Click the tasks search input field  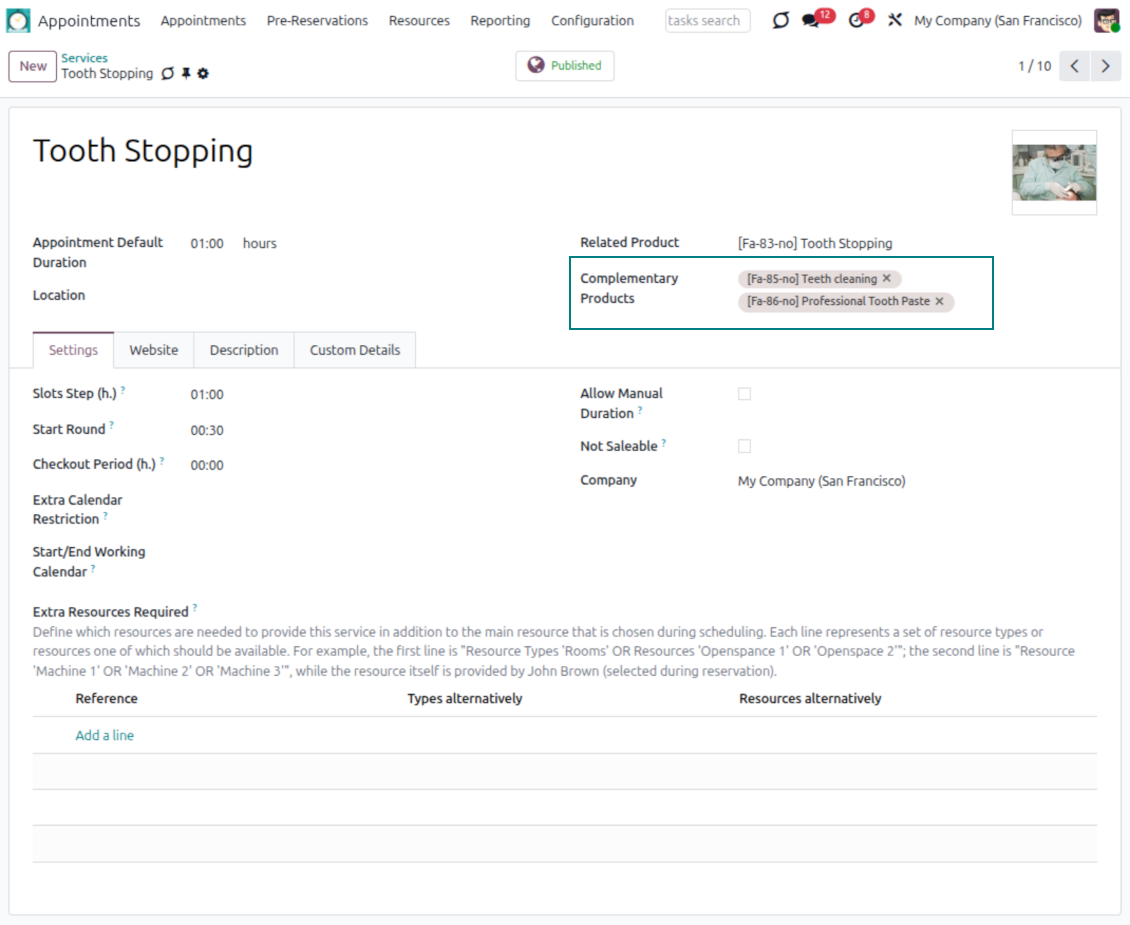707,21
